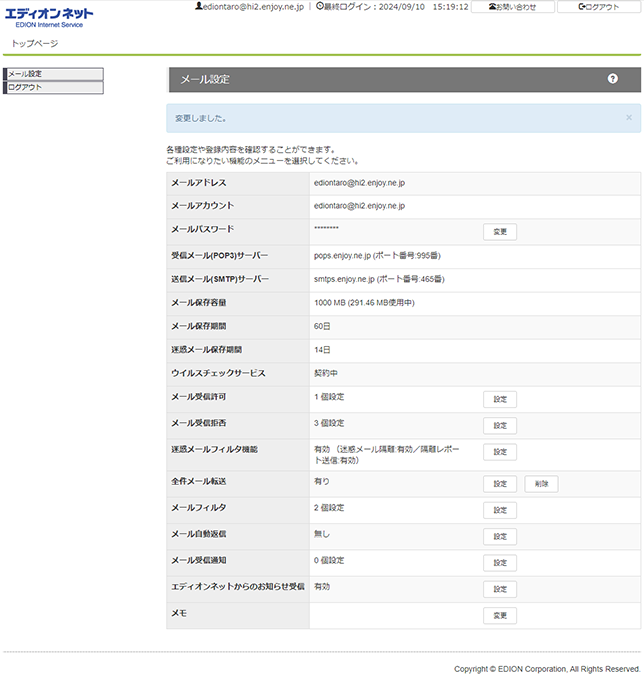The width and height of the screenshot is (644, 678).
Task: Open 設定 for メール受信許可
Action: click(500, 399)
